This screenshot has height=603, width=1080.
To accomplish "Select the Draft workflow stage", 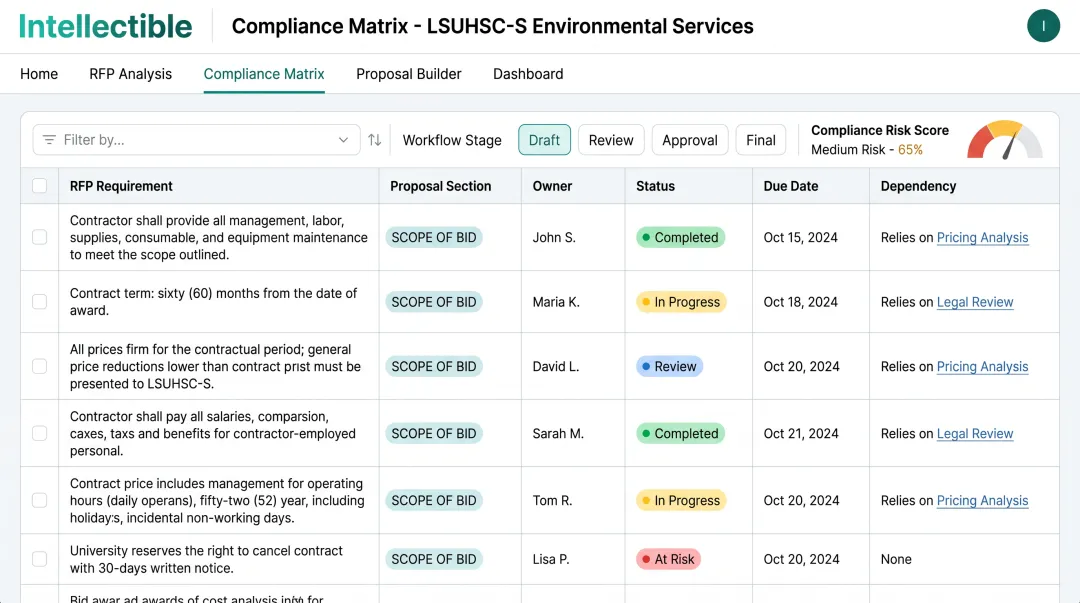I will [x=544, y=140].
